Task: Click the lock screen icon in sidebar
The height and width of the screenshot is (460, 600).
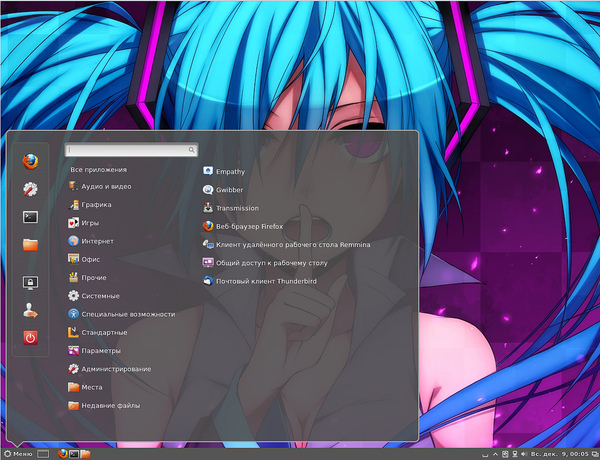Action: pos(30,282)
